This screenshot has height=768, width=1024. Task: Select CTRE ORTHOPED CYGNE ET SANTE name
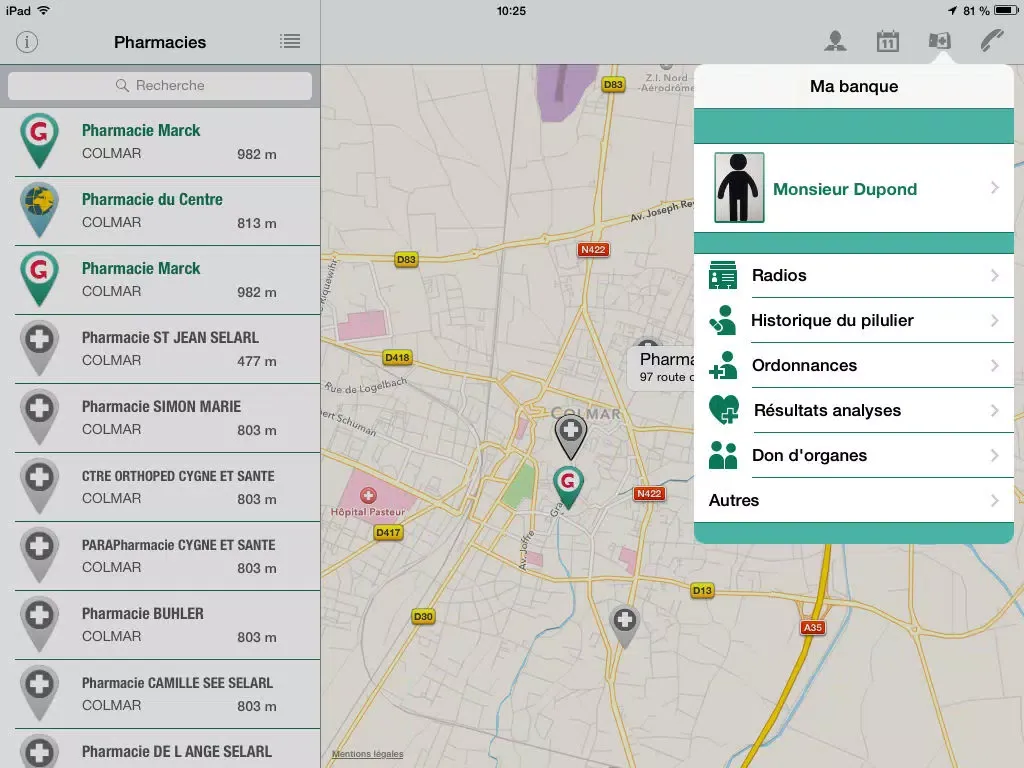coord(178,476)
